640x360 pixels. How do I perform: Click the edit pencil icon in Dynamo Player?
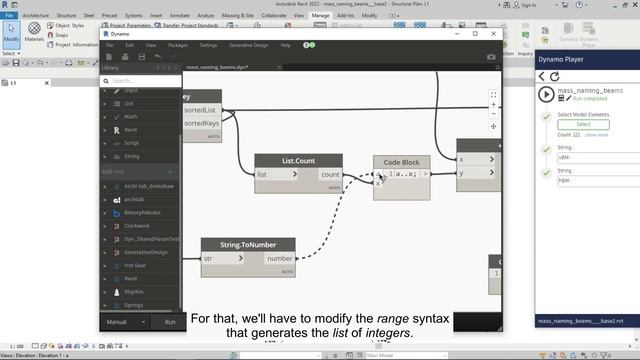[x=569, y=98]
